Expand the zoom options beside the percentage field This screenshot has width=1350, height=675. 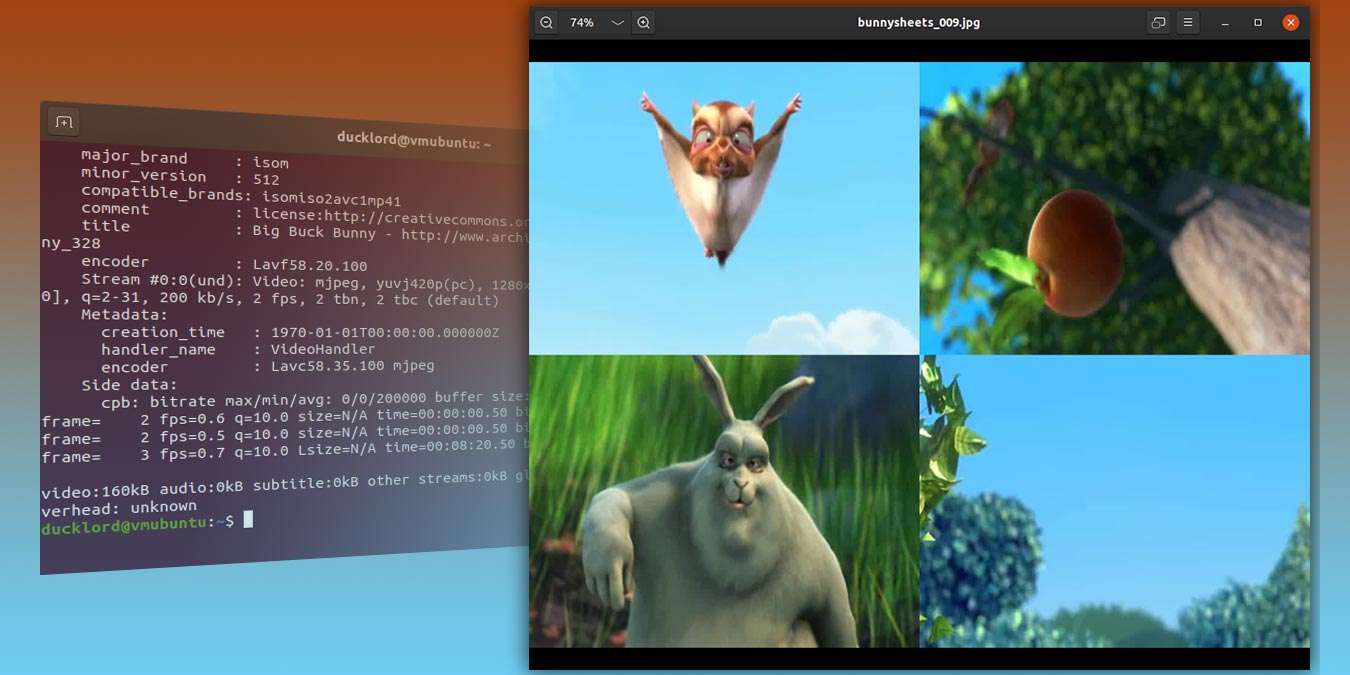point(617,22)
